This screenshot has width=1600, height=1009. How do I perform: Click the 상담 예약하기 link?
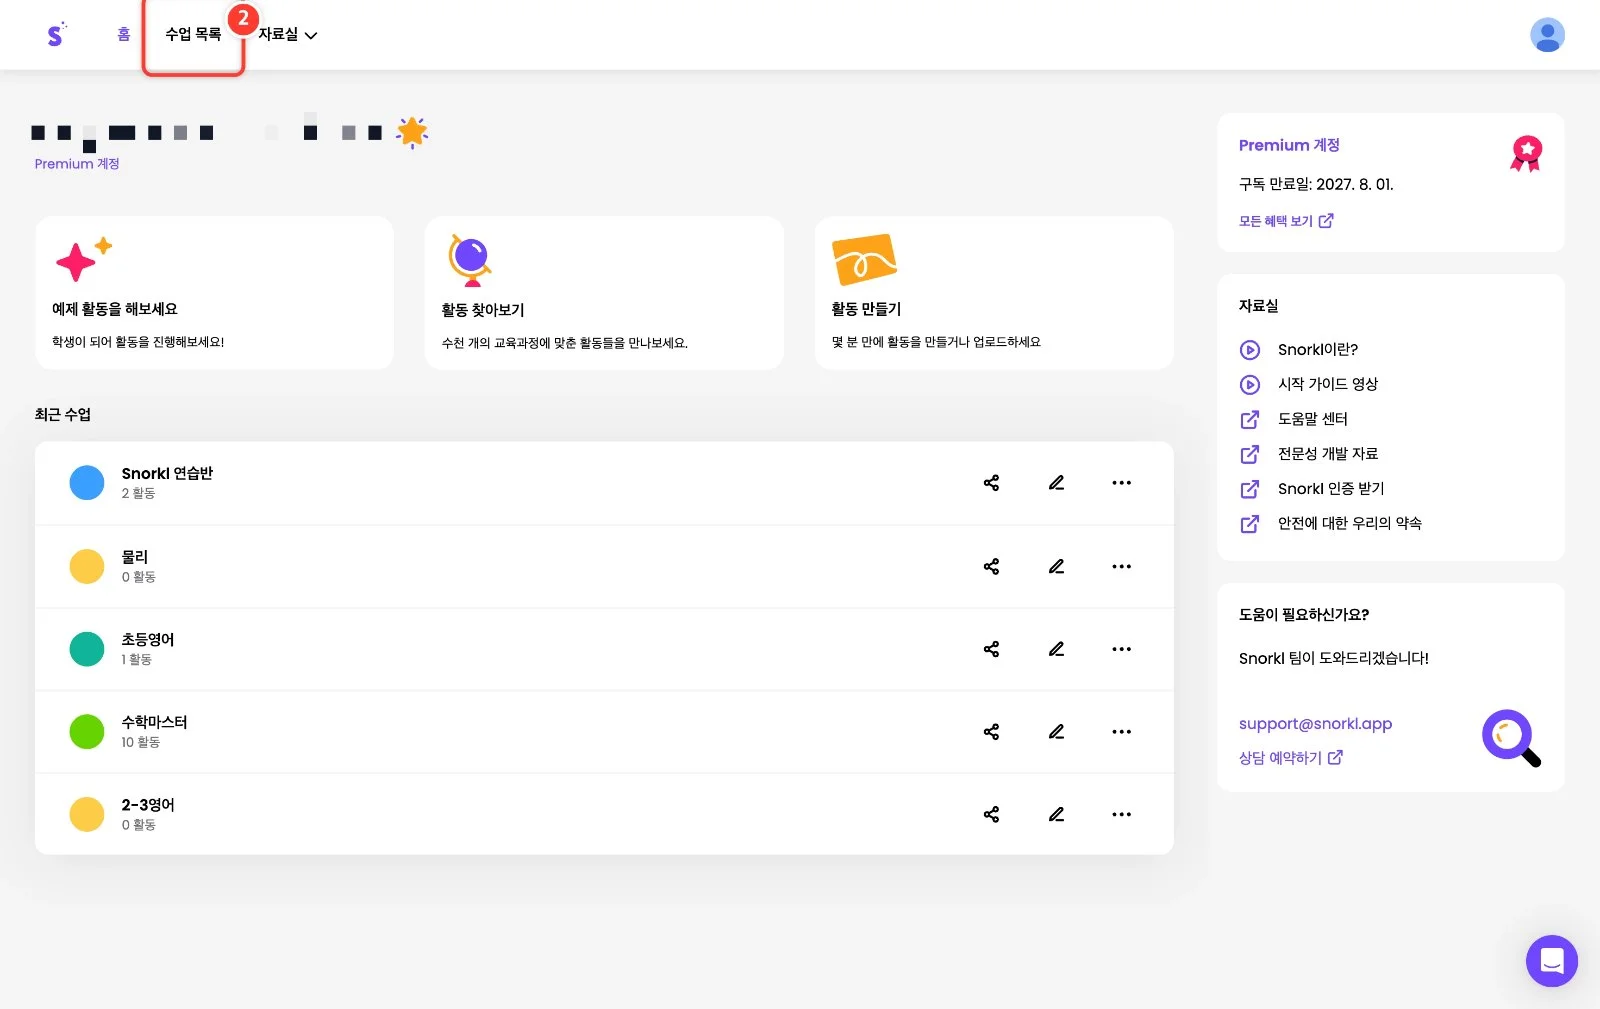1291,758
